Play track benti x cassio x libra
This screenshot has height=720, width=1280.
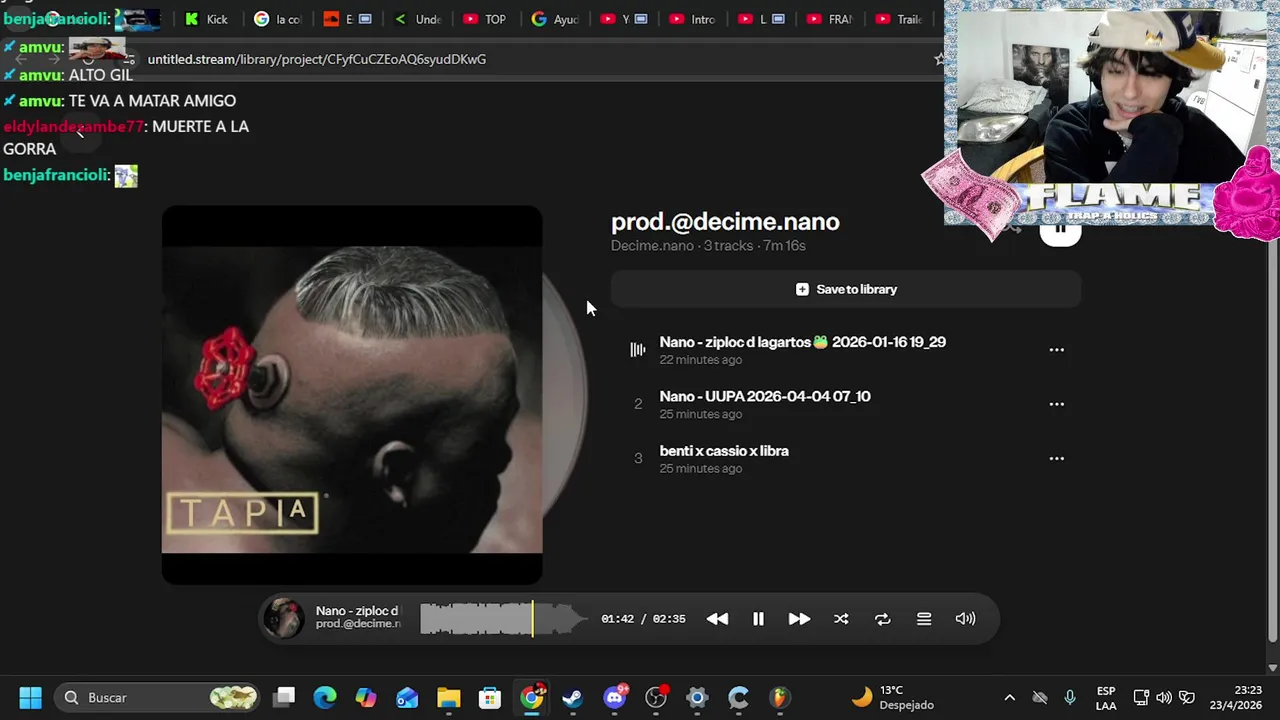[724, 451]
